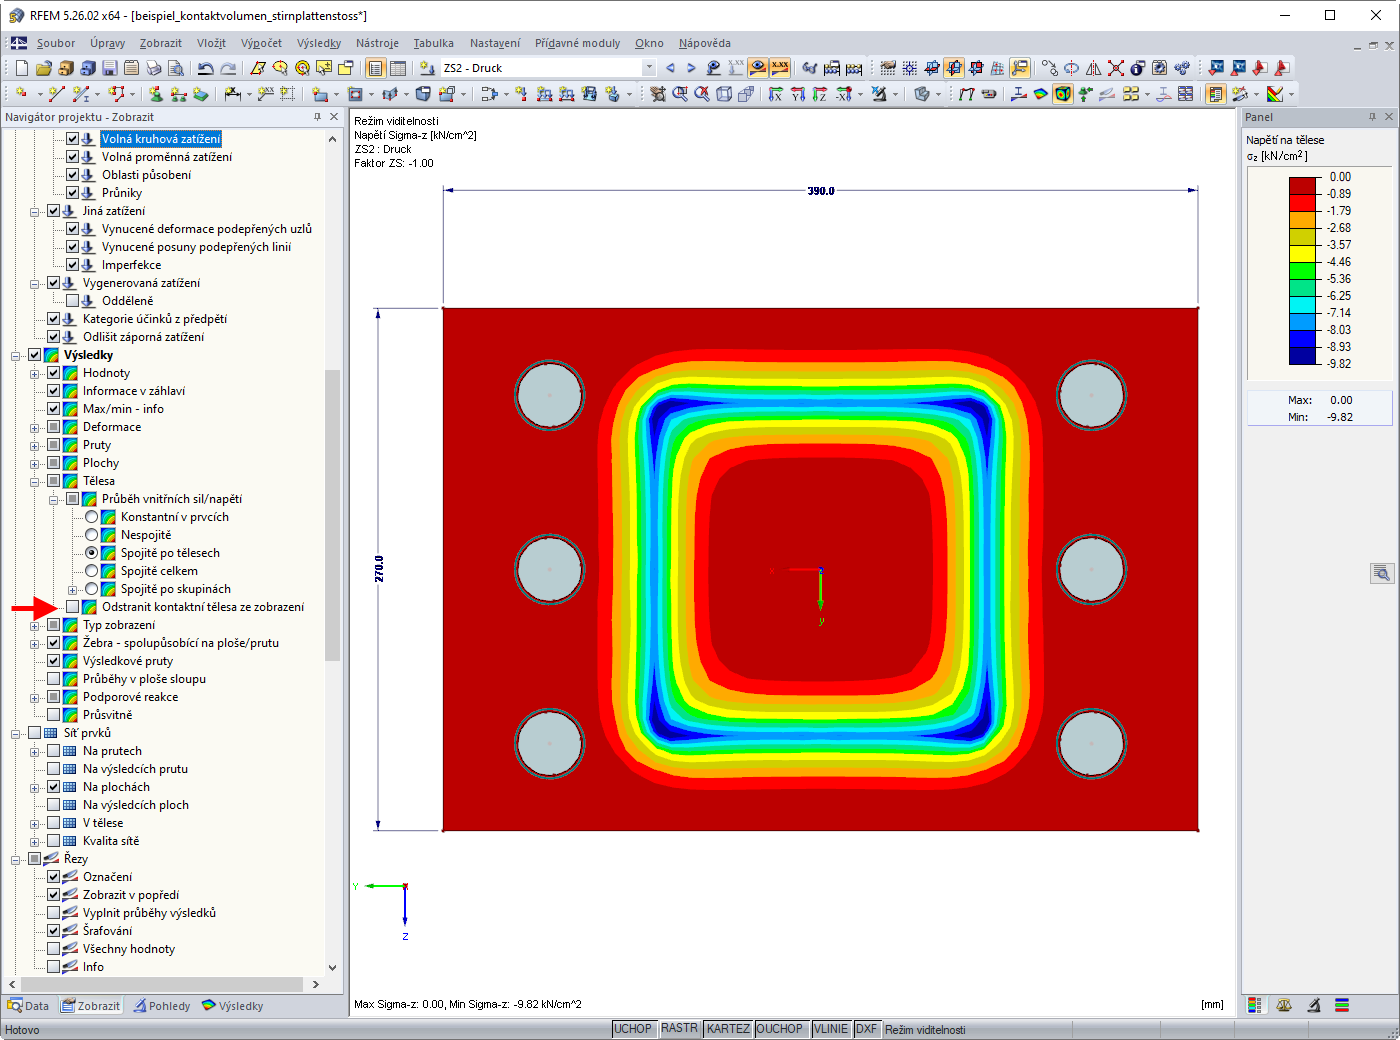Image resolution: width=1400 pixels, height=1040 pixels.
Task: Expand the Deformace tree node
Action: [x=35, y=427]
